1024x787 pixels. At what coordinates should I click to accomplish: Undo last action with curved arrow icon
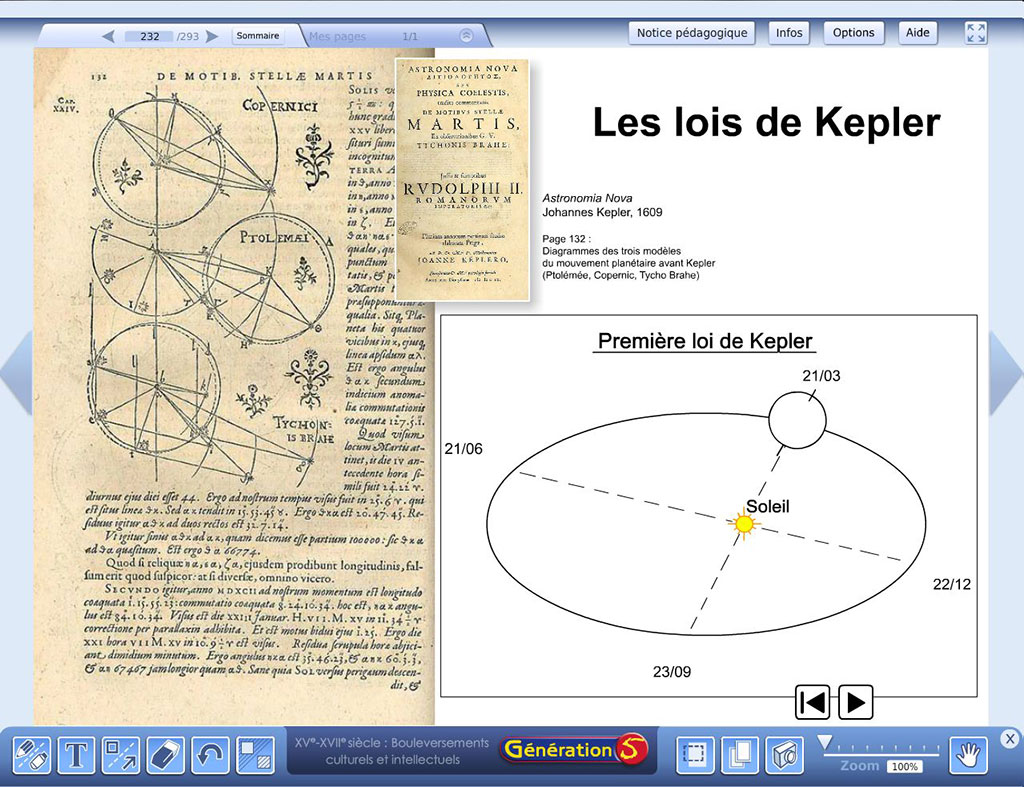point(210,755)
